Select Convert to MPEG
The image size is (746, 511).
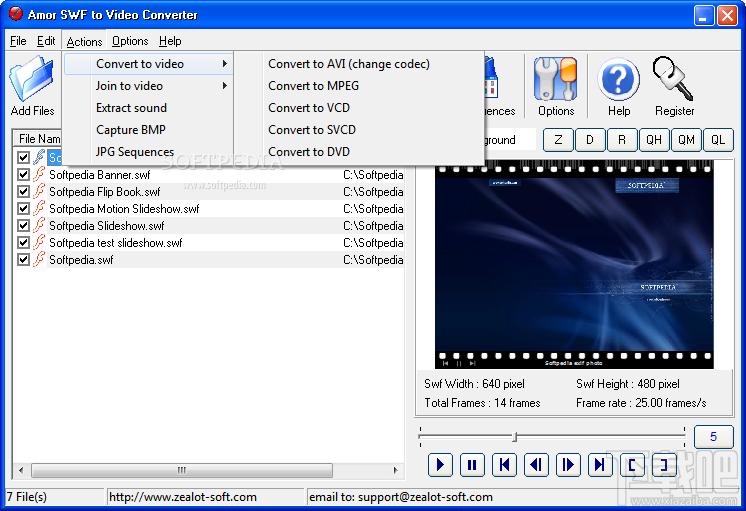(314, 86)
